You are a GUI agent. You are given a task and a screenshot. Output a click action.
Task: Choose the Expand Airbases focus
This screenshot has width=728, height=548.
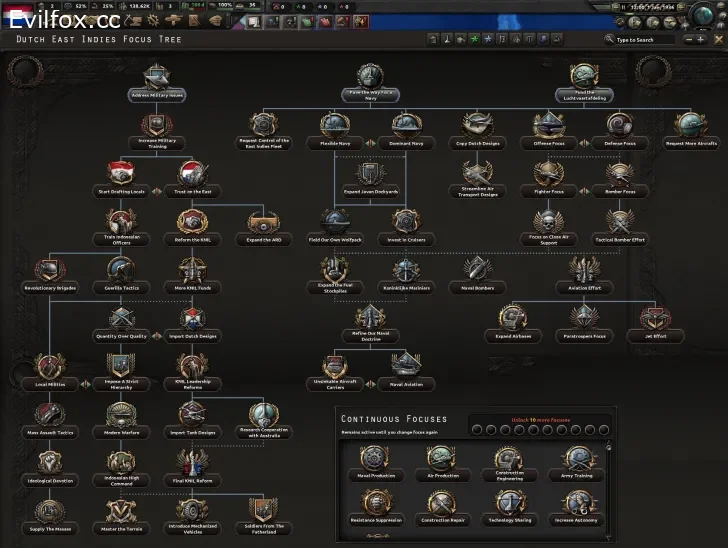click(x=513, y=320)
